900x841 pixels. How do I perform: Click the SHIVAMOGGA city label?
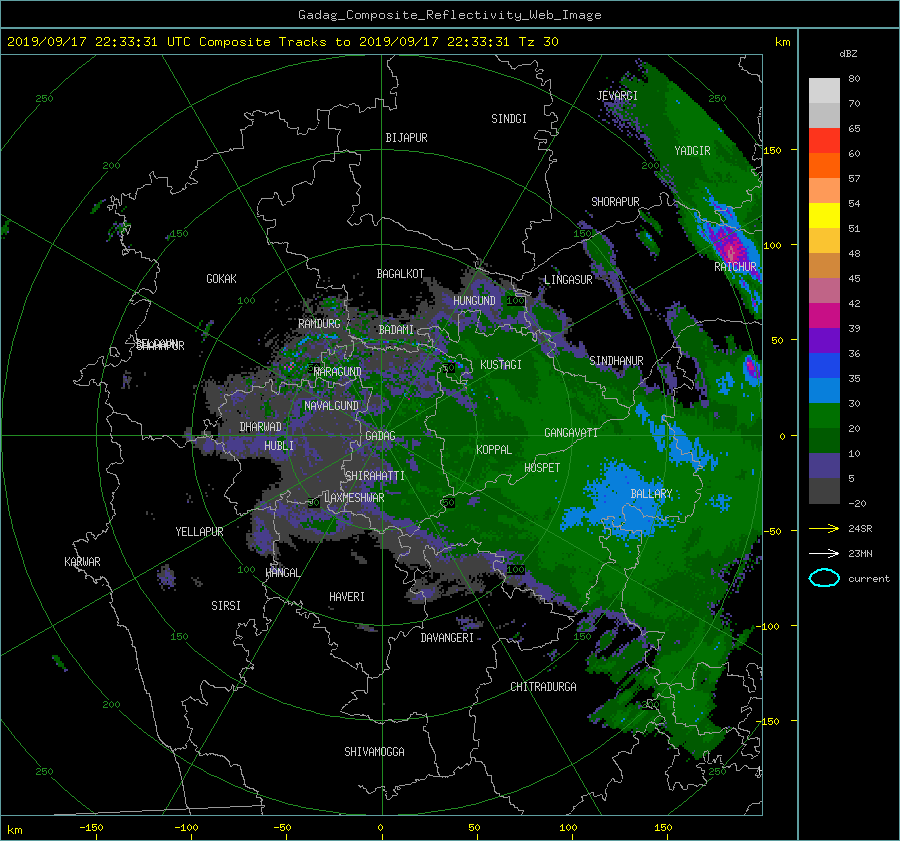pyautogui.click(x=374, y=752)
